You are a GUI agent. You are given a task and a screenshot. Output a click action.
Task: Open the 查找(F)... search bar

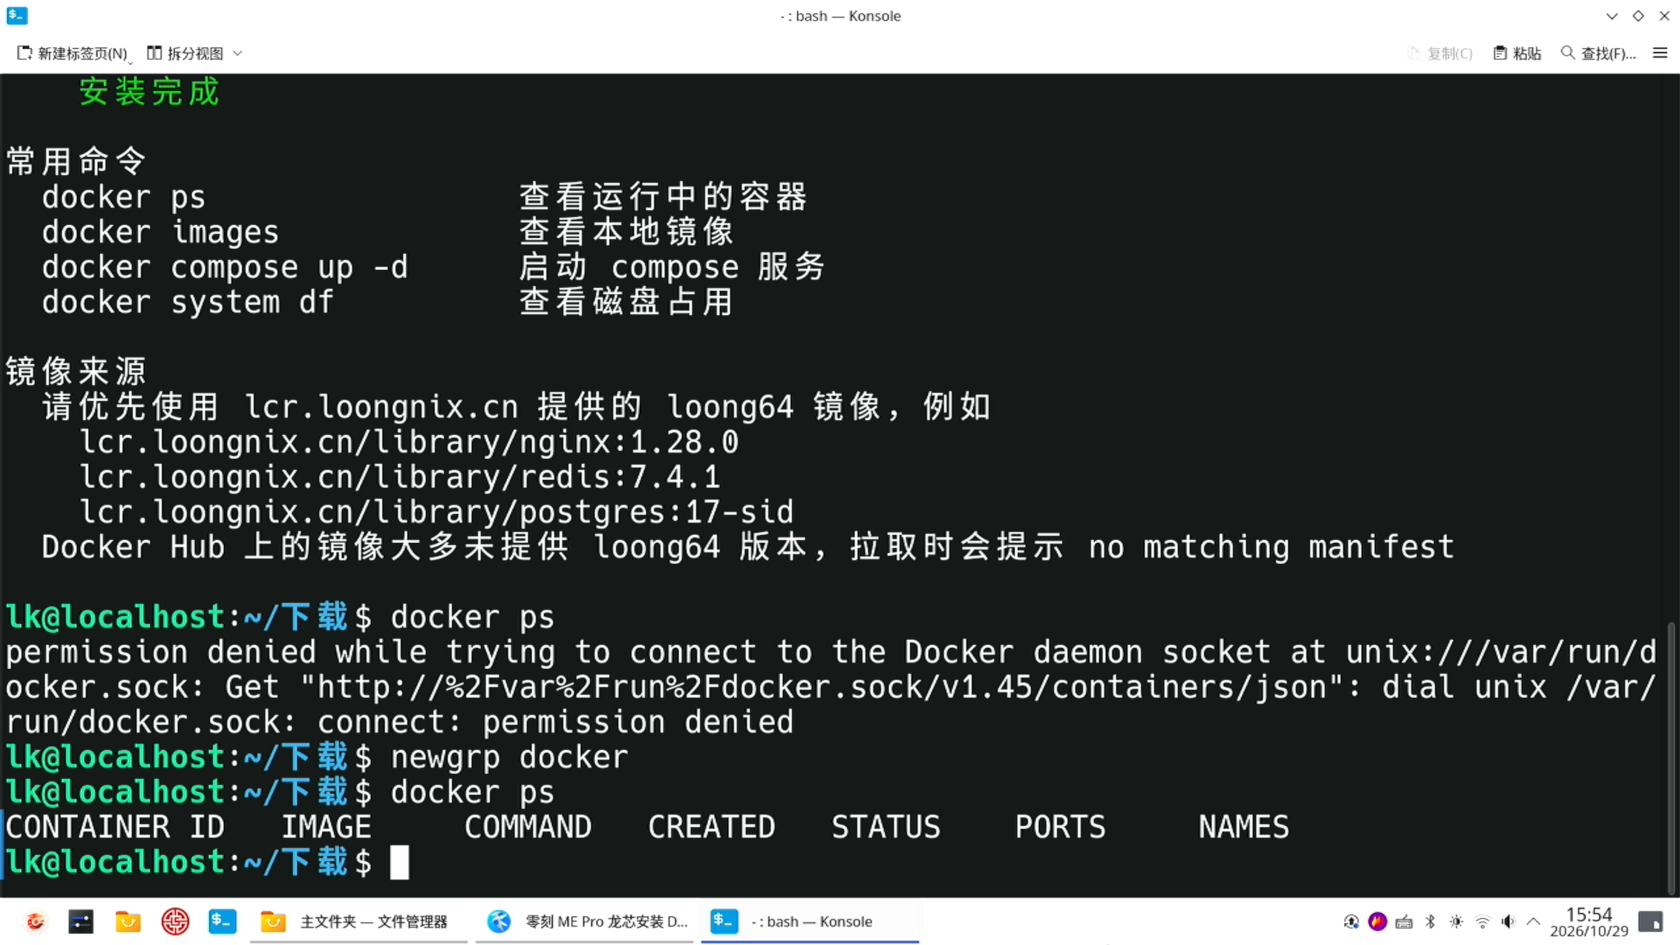(1598, 53)
